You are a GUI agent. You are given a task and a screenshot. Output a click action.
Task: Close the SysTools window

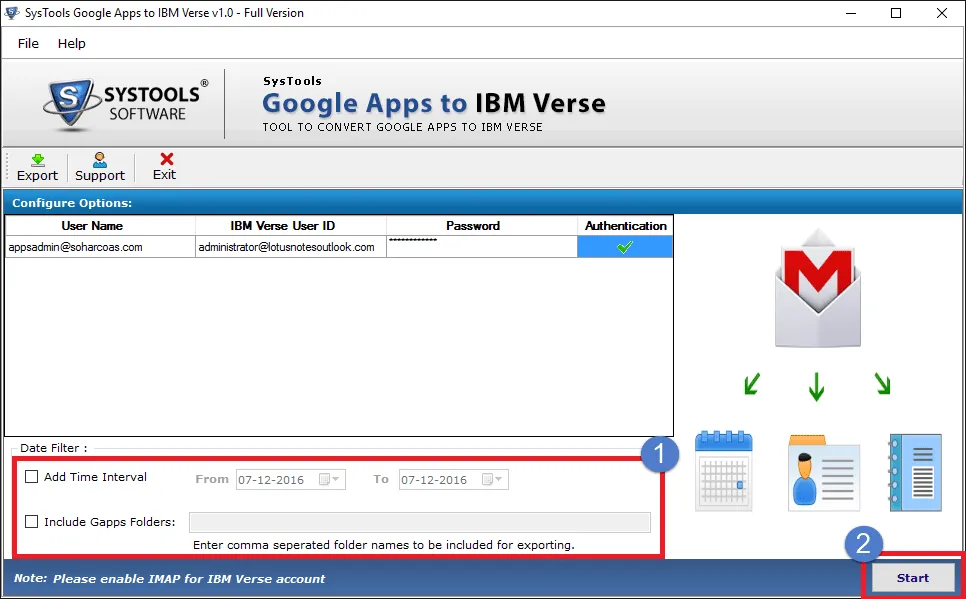tap(942, 13)
